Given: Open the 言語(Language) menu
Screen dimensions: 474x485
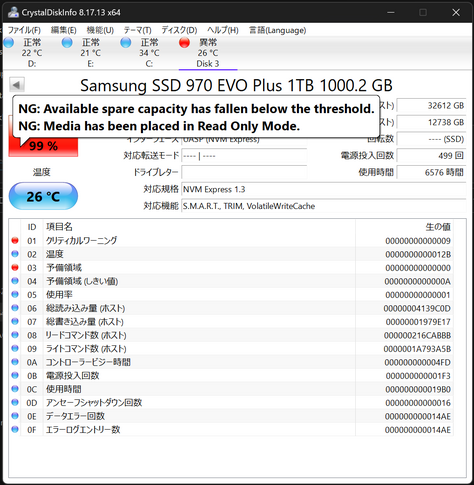Looking at the screenshot, I should (277, 30).
